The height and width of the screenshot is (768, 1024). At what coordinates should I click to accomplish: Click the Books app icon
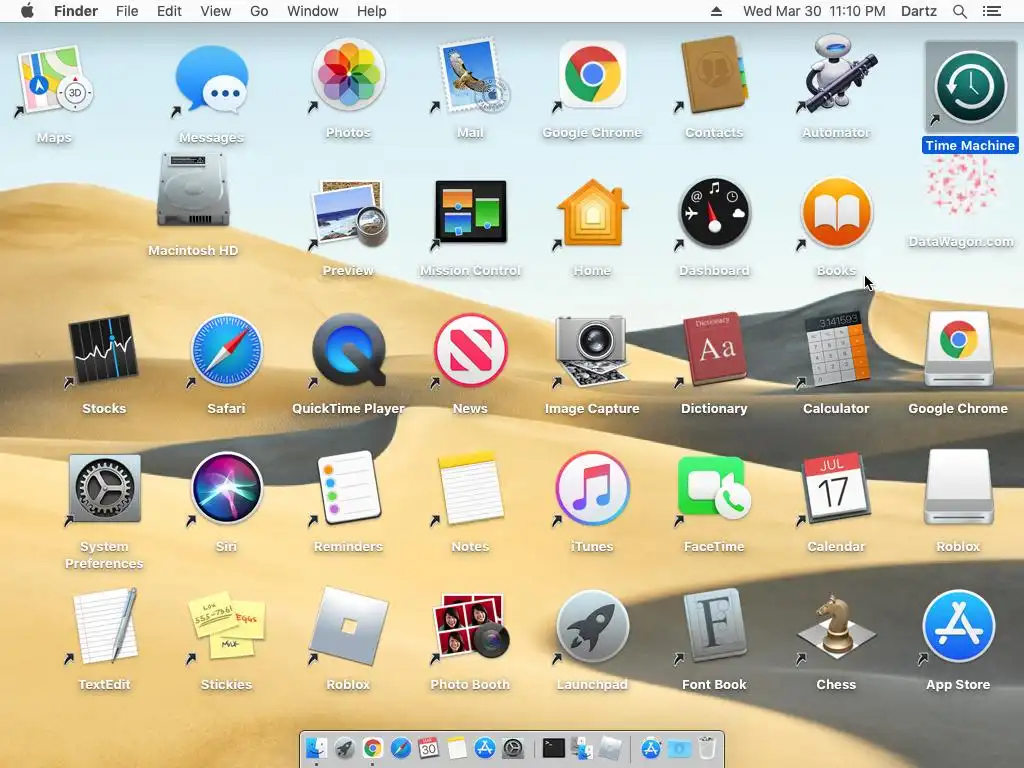(x=836, y=213)
